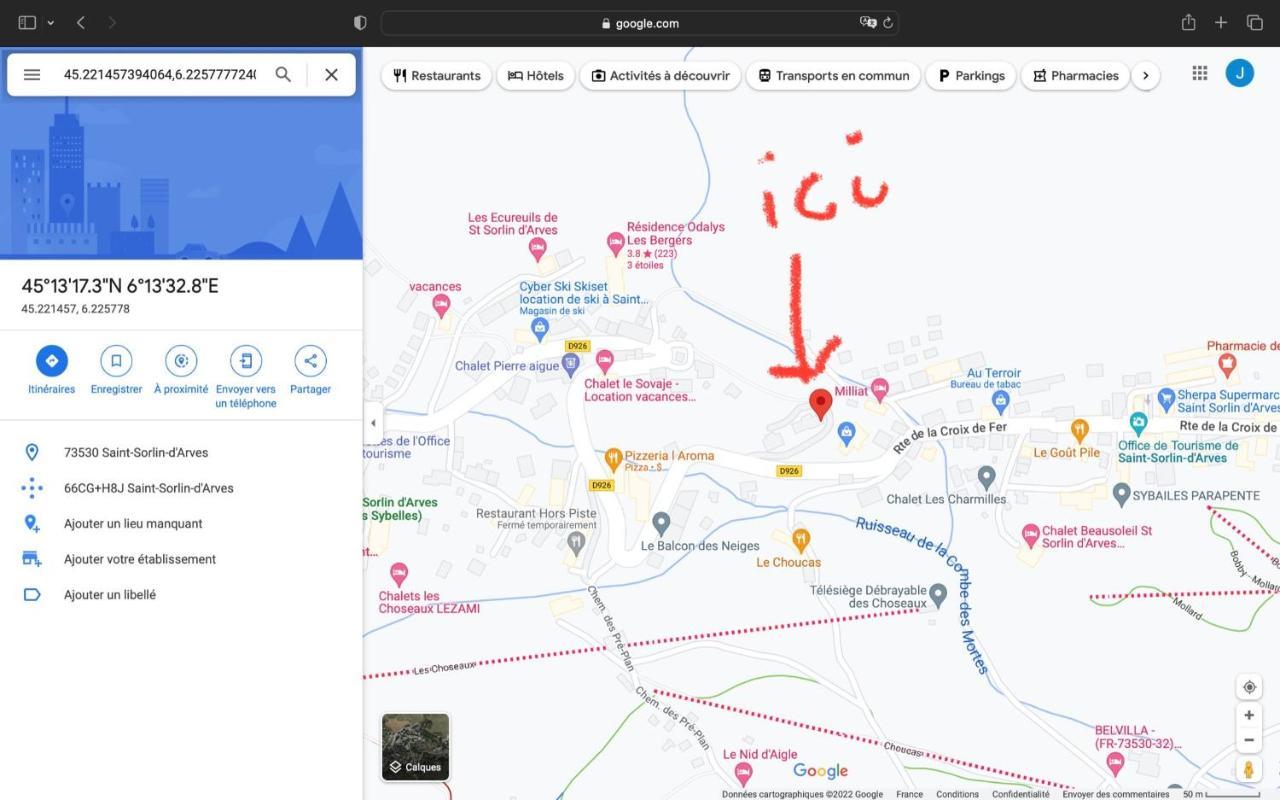Image resolution: width=1280 pixels, height=800 pixels.
Task: Open Conditions link in map footer
Action: [957, 794]
